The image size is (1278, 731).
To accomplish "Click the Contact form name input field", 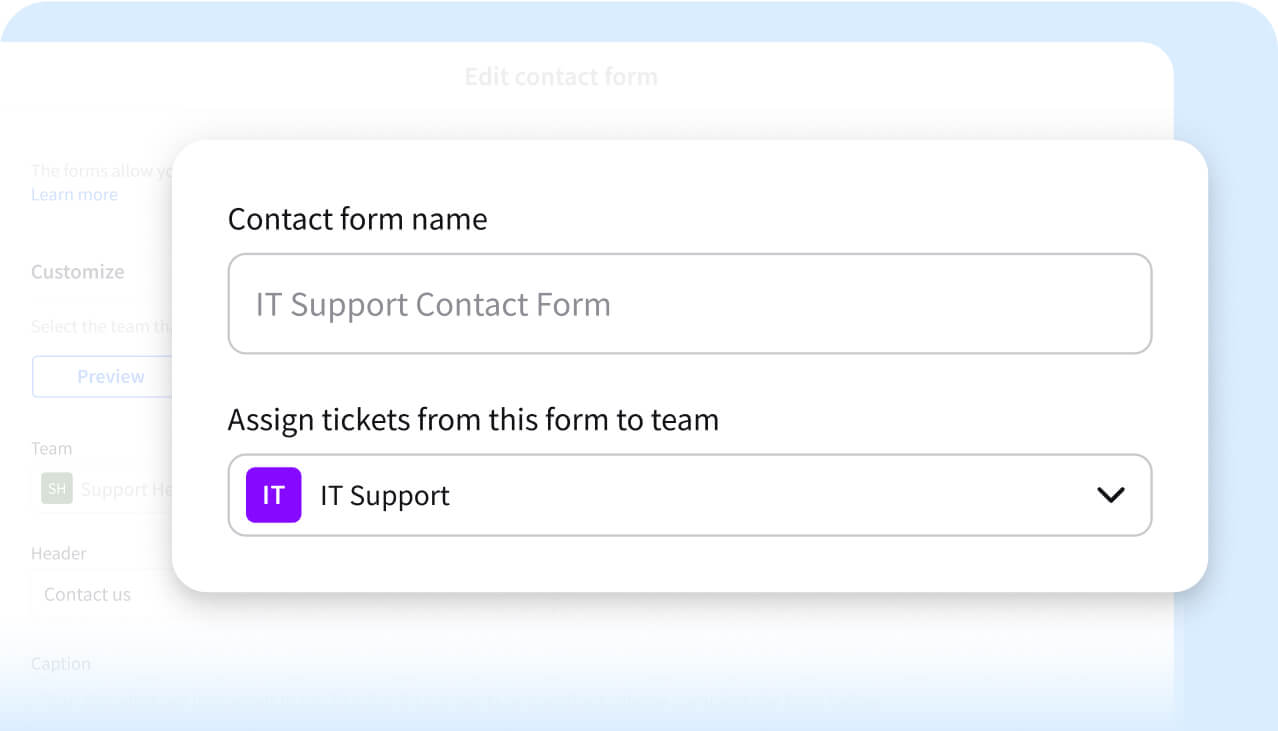I will 690,303.
